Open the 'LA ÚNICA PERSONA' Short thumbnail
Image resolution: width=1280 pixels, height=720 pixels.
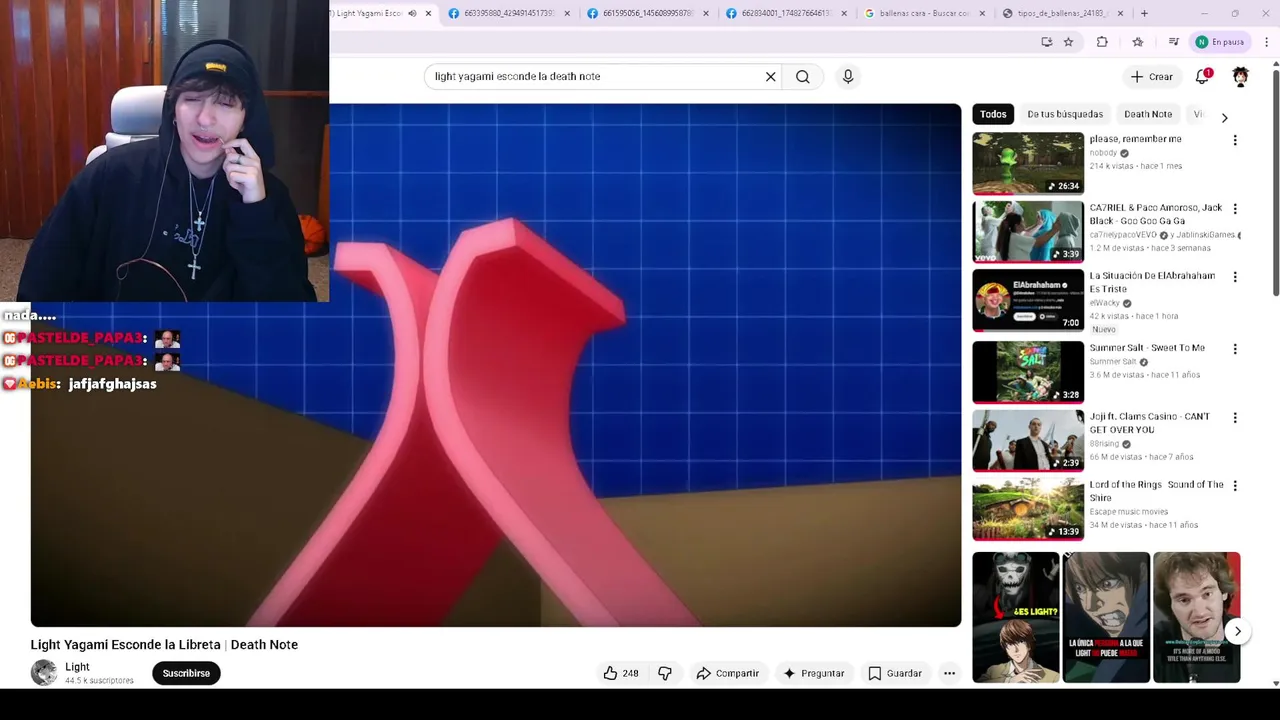tap(1106, 617)
